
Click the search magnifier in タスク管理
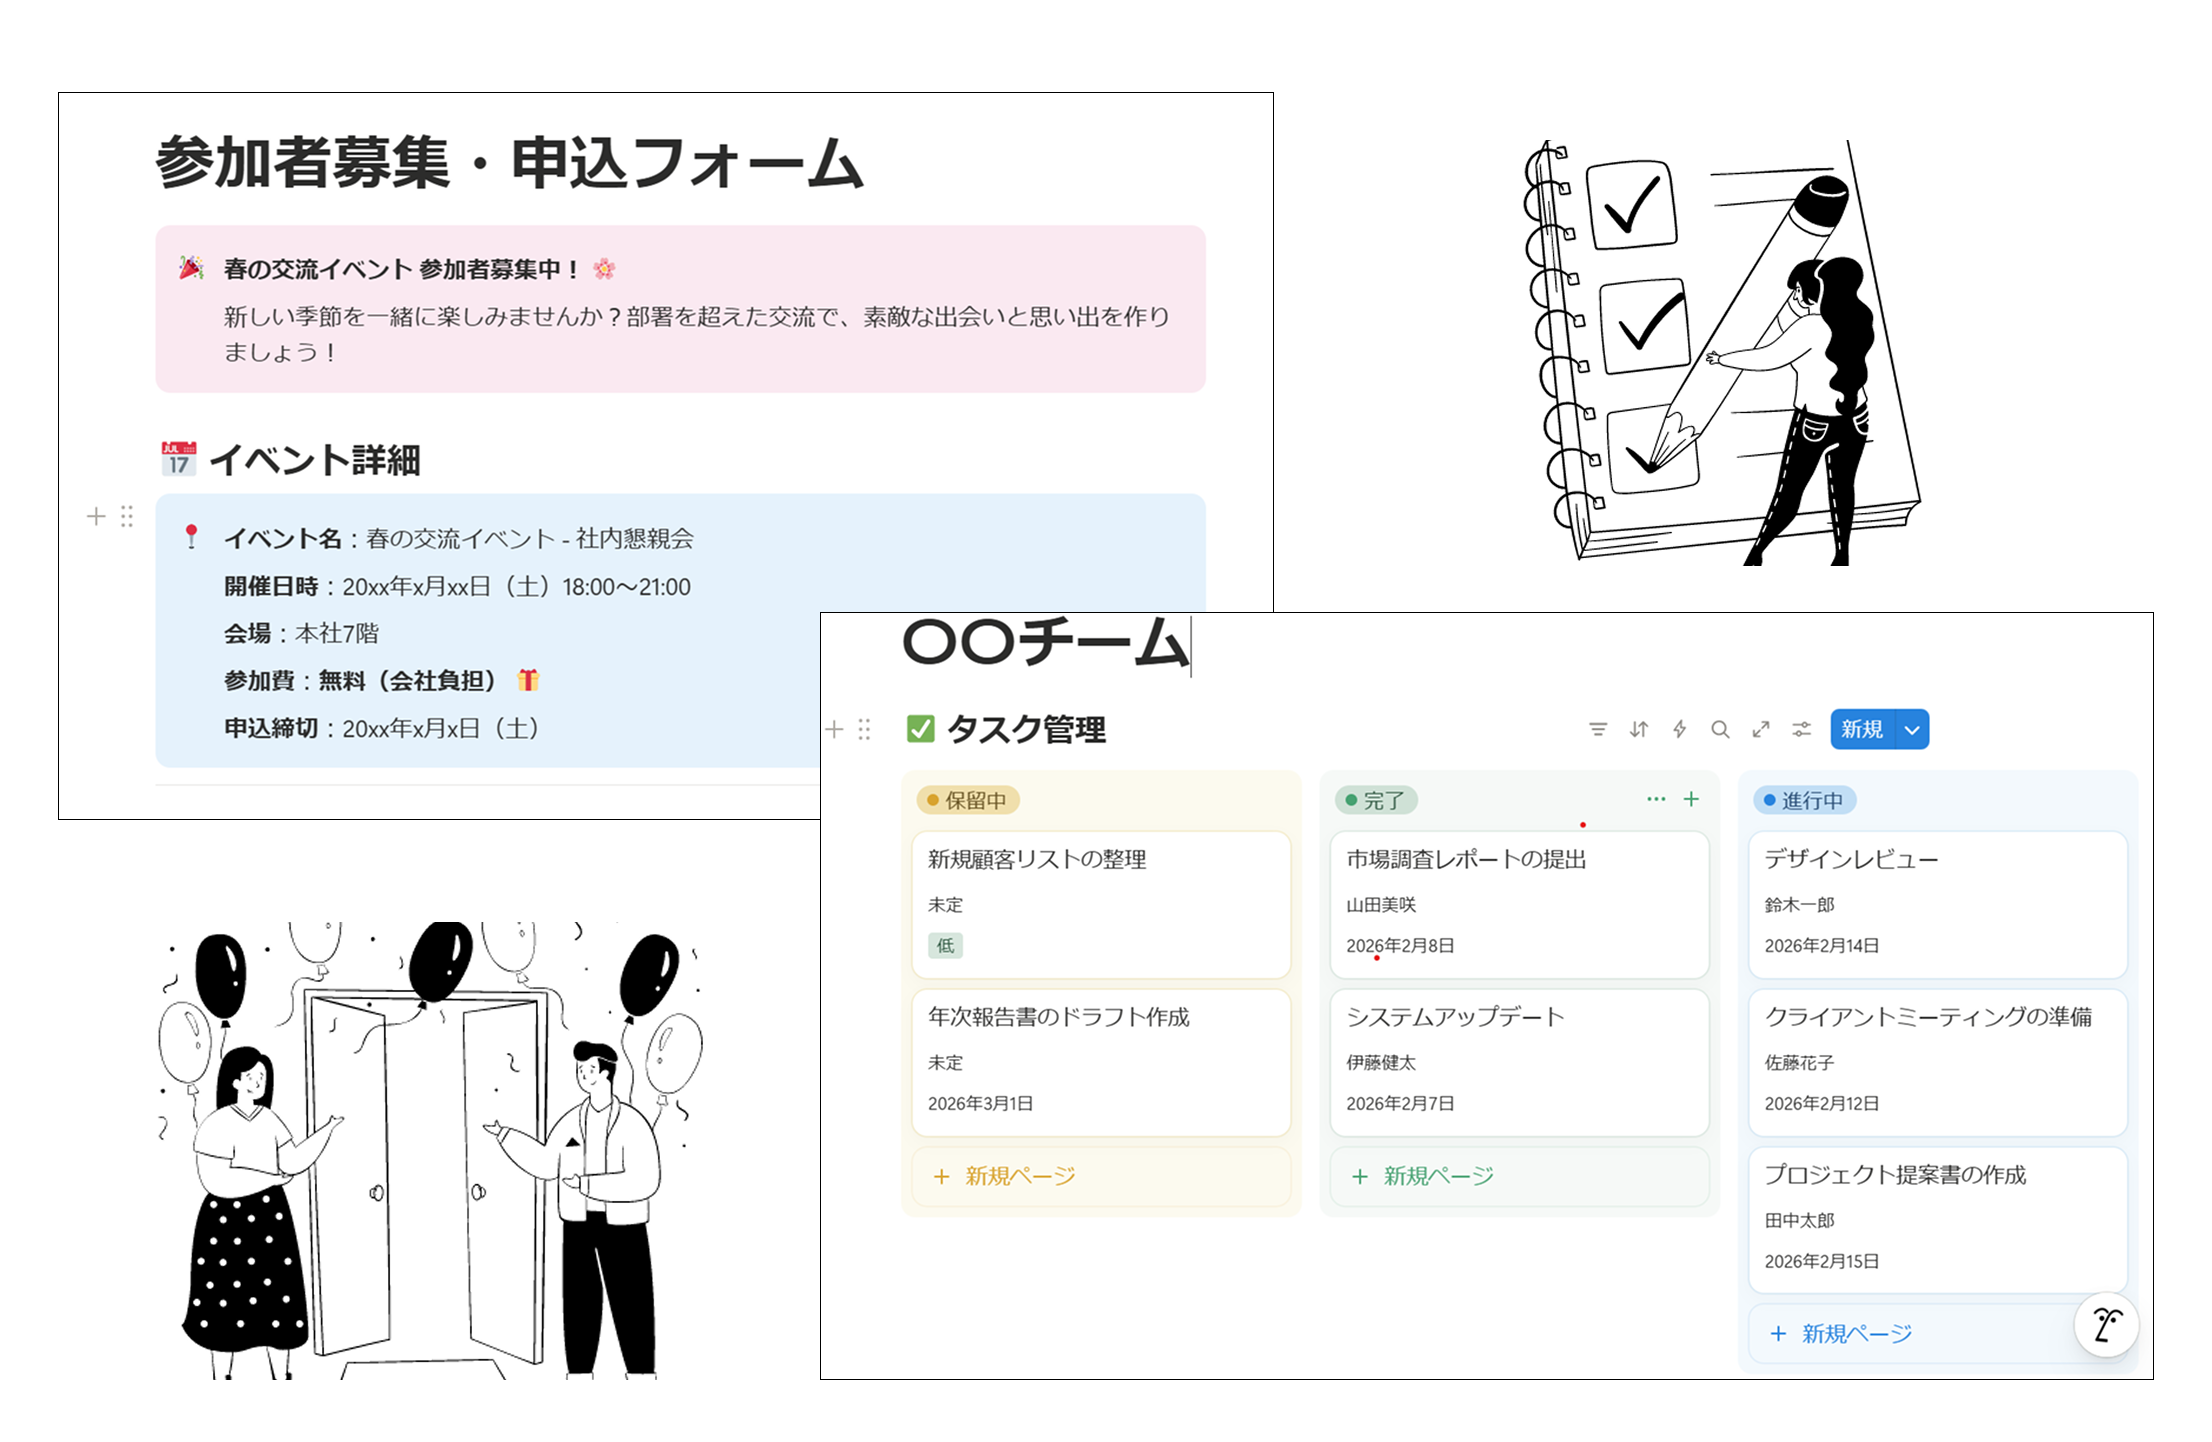coord(1720,729)
